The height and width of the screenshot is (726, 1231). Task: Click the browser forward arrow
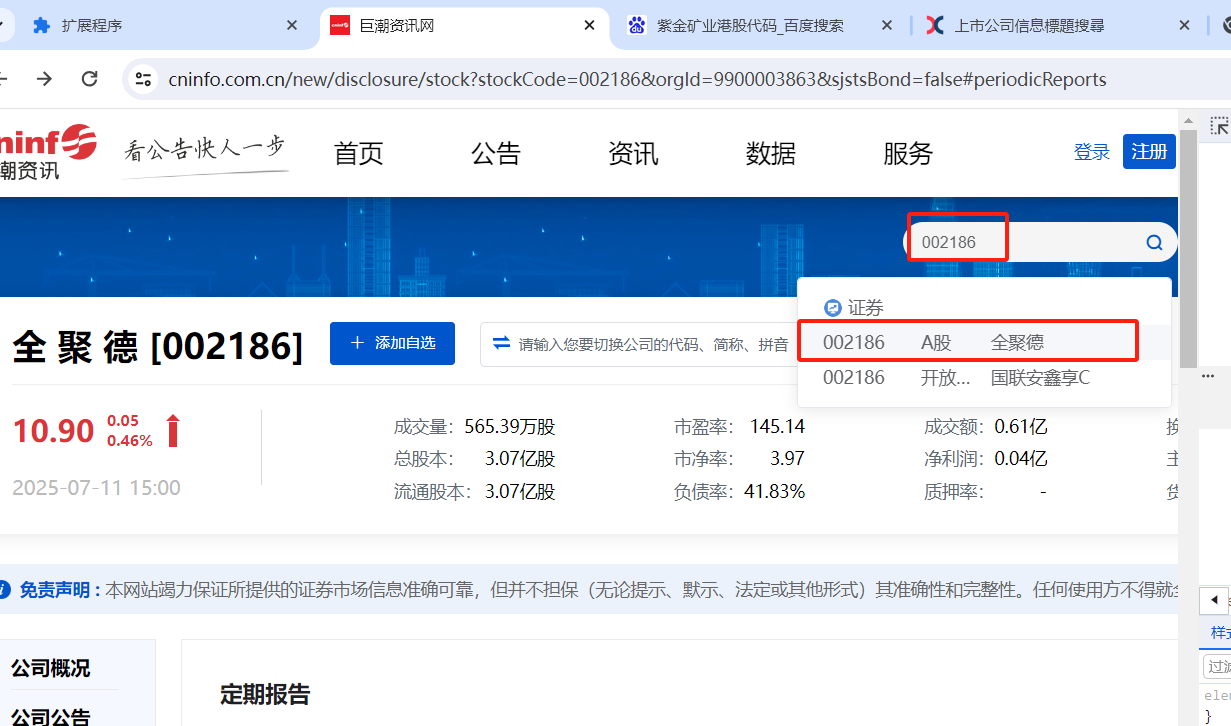point(44,79)
